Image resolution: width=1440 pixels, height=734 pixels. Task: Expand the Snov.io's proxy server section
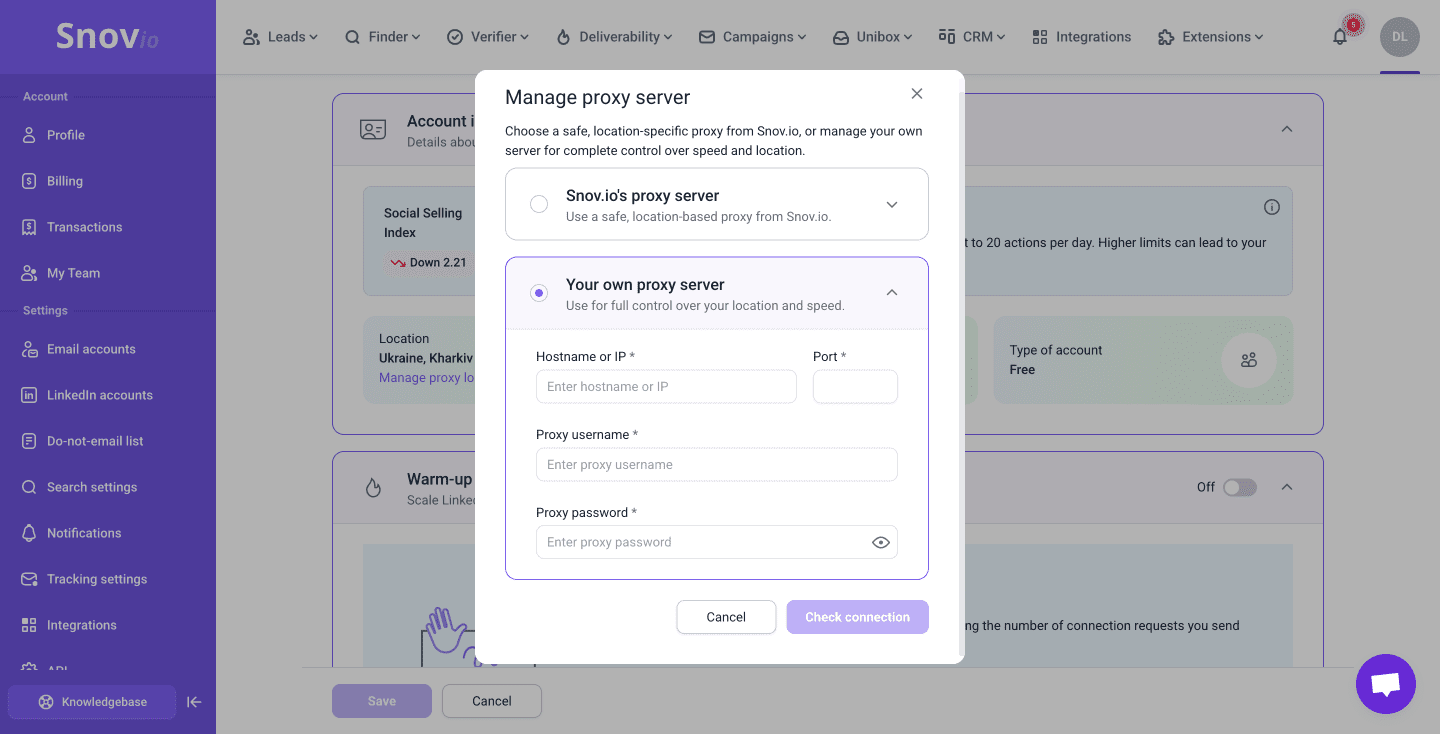[892, 204]
